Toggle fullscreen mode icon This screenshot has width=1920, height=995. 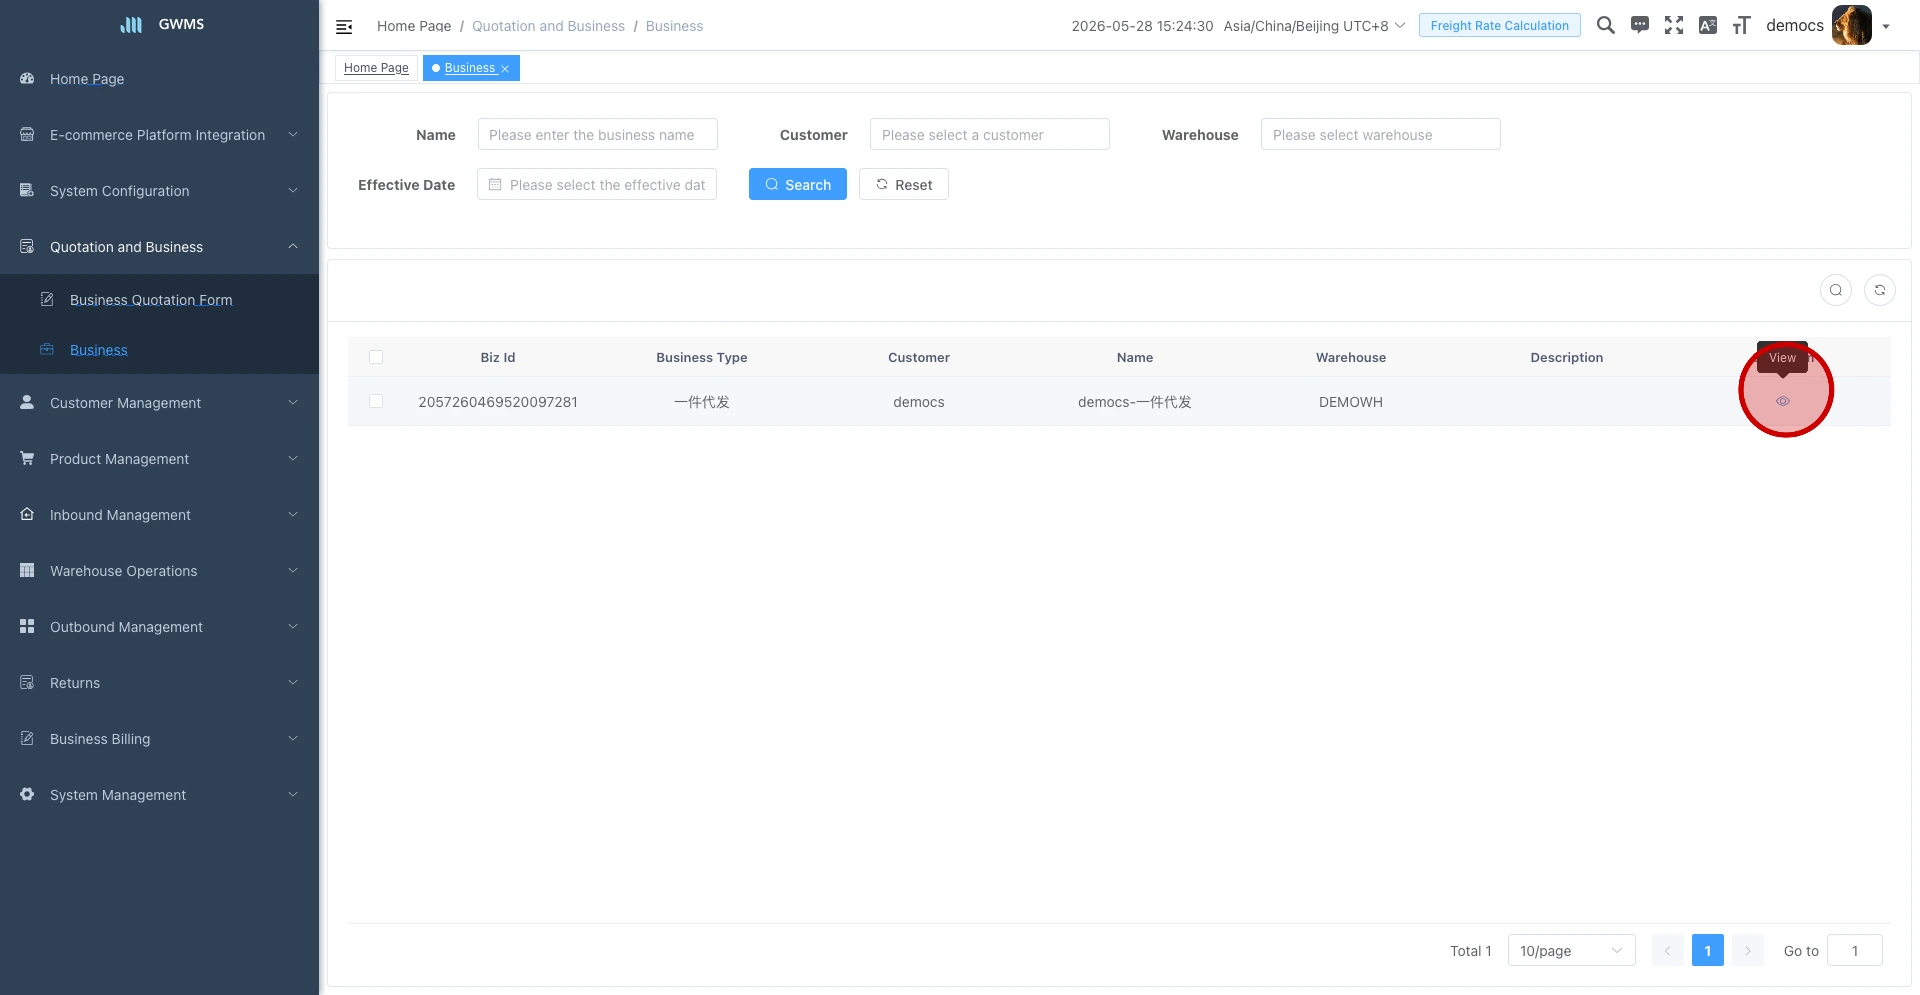coord(1673,25)
